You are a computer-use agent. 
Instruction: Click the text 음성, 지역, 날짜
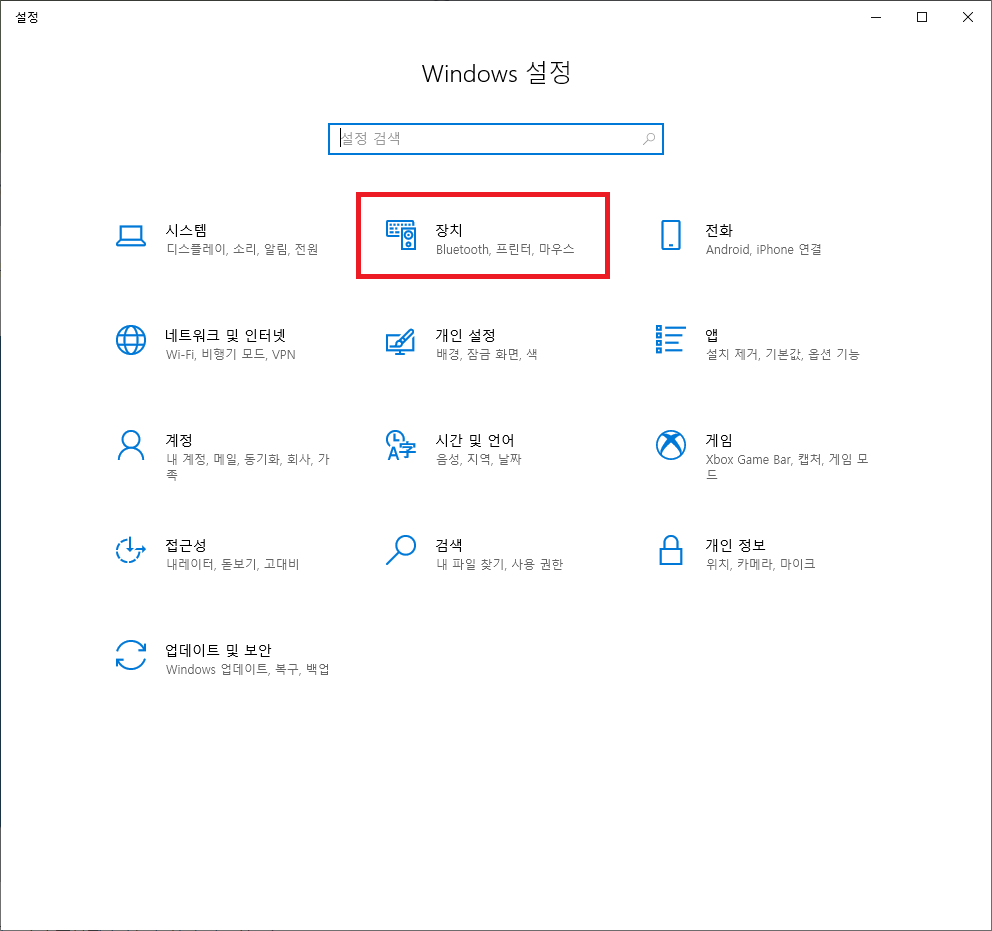click(x=478, y=459)
